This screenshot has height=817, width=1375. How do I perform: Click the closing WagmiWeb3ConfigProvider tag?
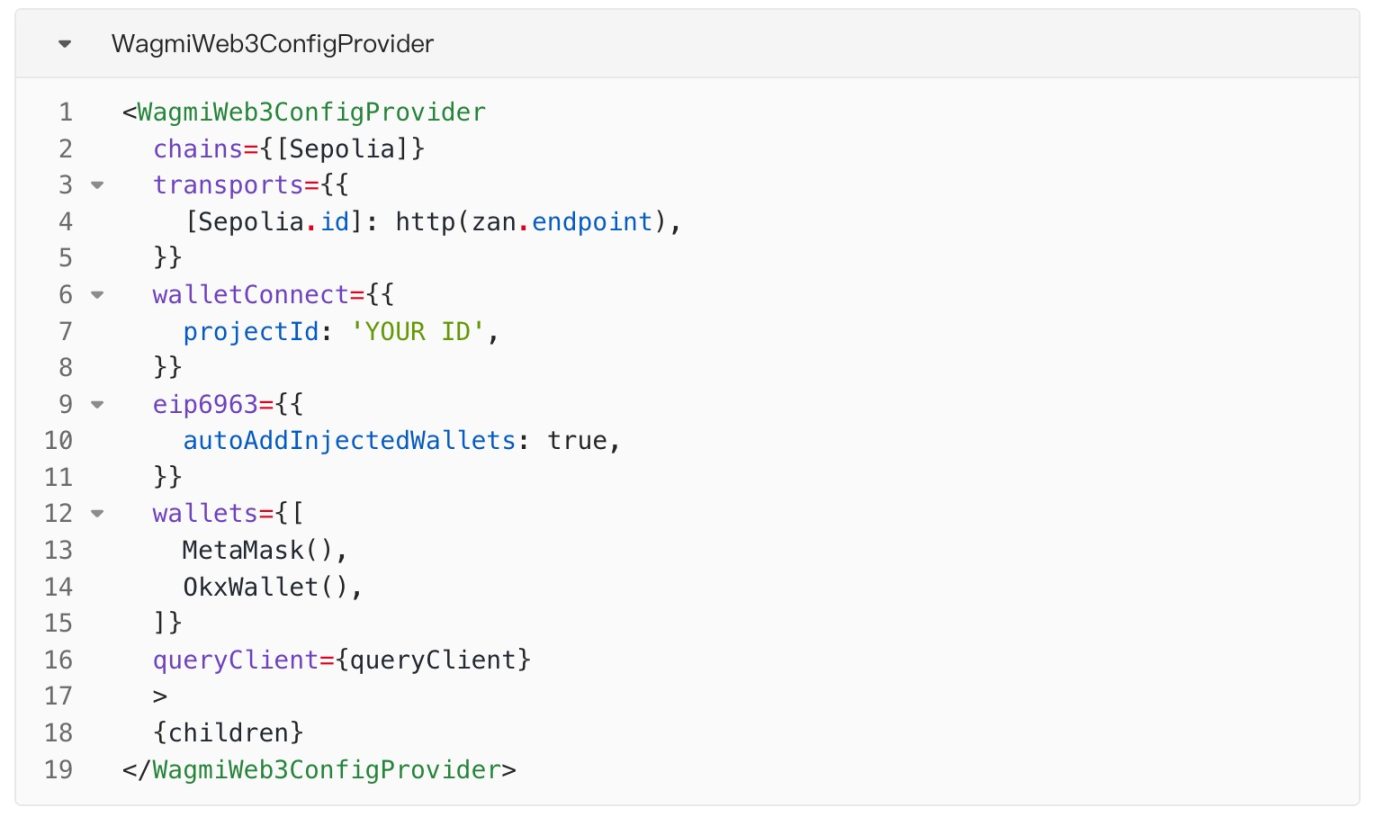pos(319,770)
